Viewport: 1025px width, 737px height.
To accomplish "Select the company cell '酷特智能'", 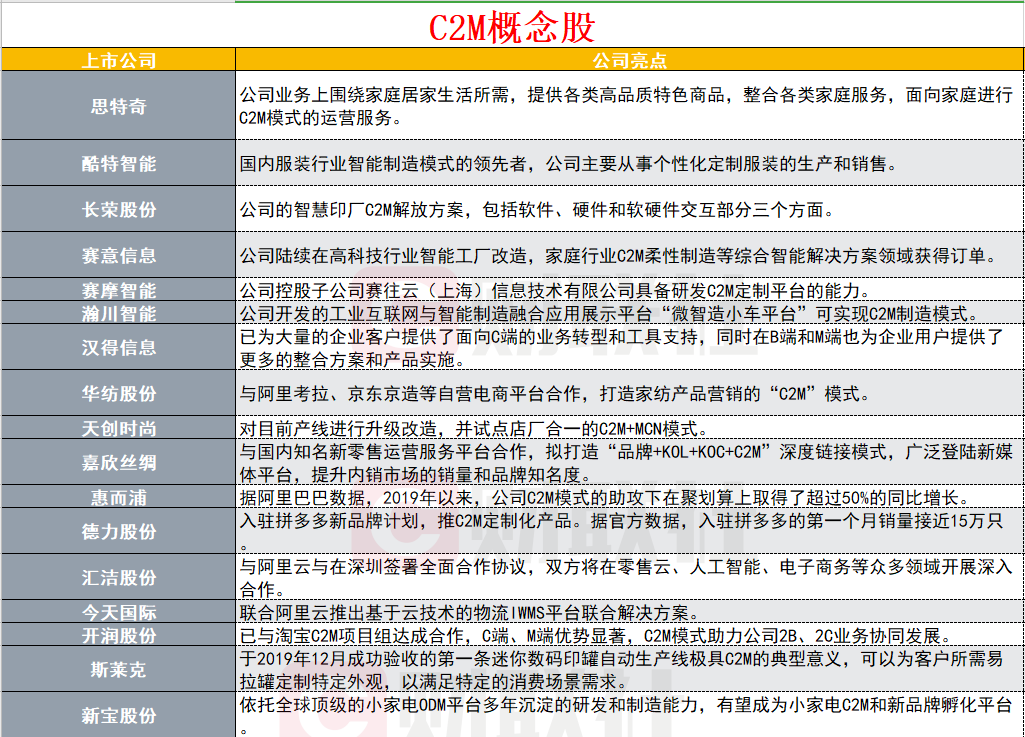I will (118, 163).
